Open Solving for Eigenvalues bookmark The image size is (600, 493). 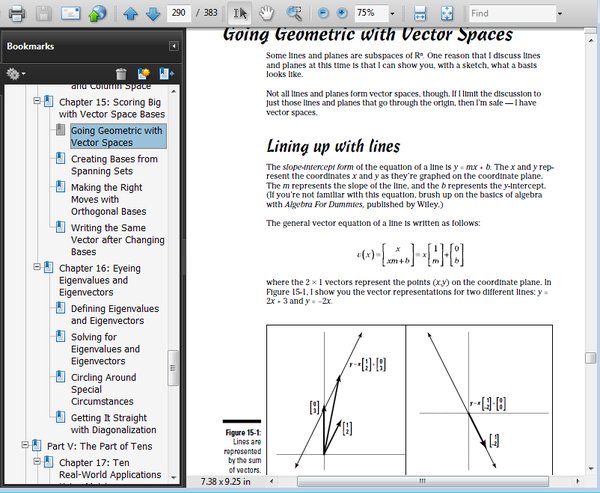(105, 349)
